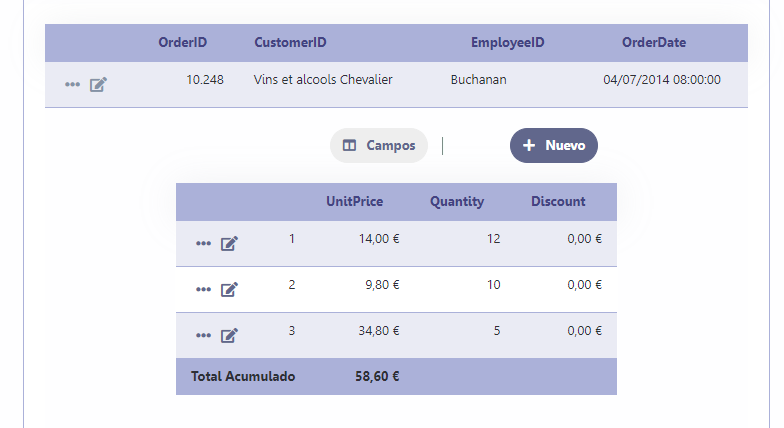
Task: Show the ellipsis actions on detail row 3
Action: pyautogui.click(x=203, y=335)
